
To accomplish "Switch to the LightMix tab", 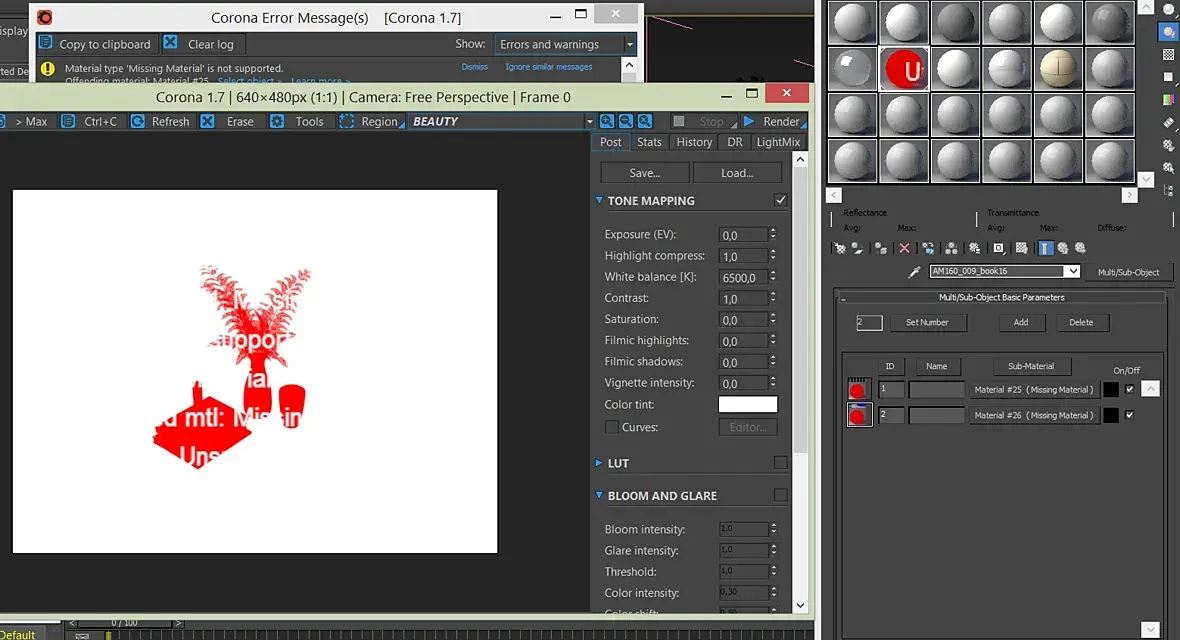I will [778, 142].
